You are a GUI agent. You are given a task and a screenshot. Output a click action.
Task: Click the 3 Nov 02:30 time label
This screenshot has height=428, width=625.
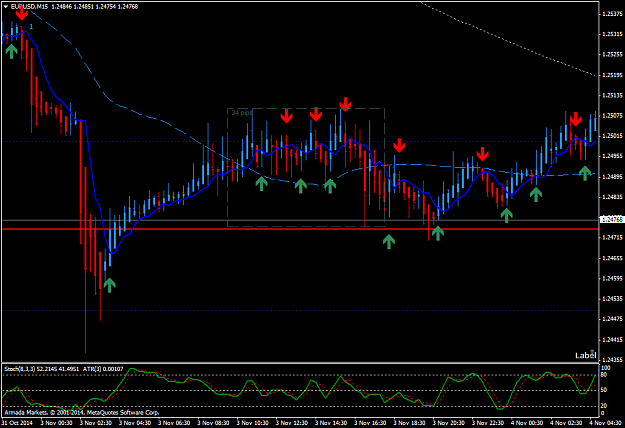(96, 423)
